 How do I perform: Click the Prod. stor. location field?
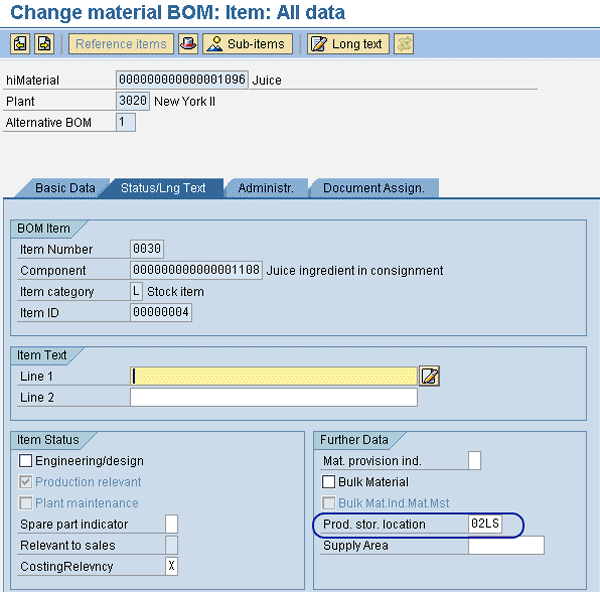coord(484,524)
